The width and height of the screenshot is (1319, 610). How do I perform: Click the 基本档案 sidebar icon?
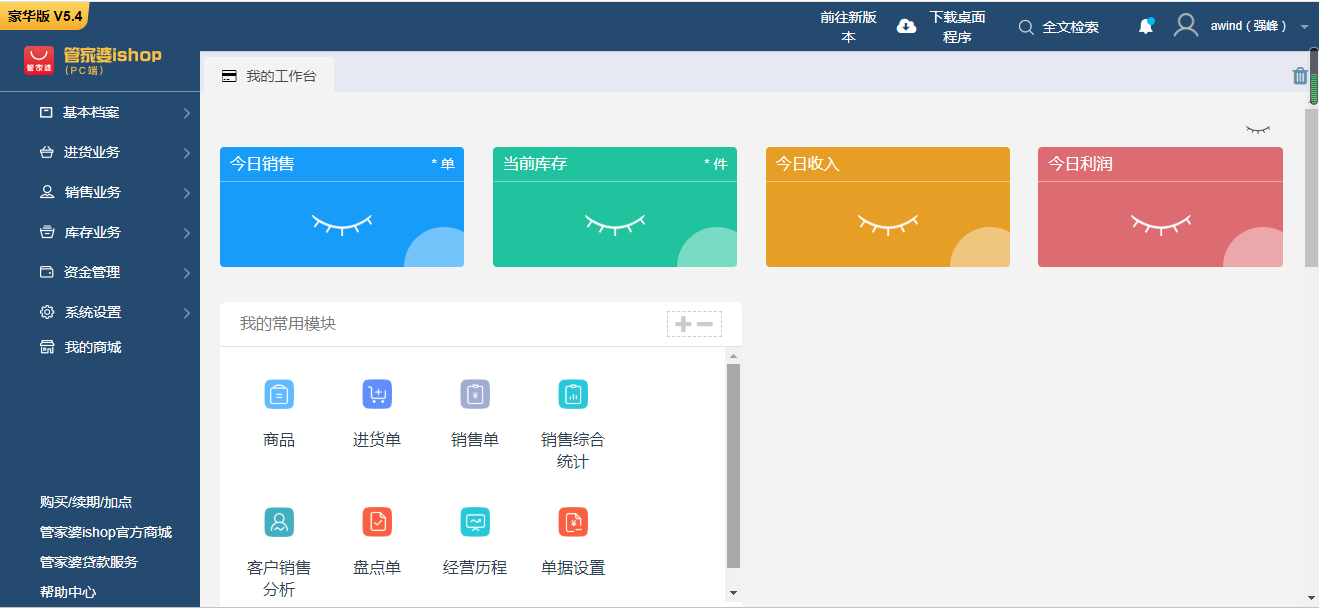(46, 112)
